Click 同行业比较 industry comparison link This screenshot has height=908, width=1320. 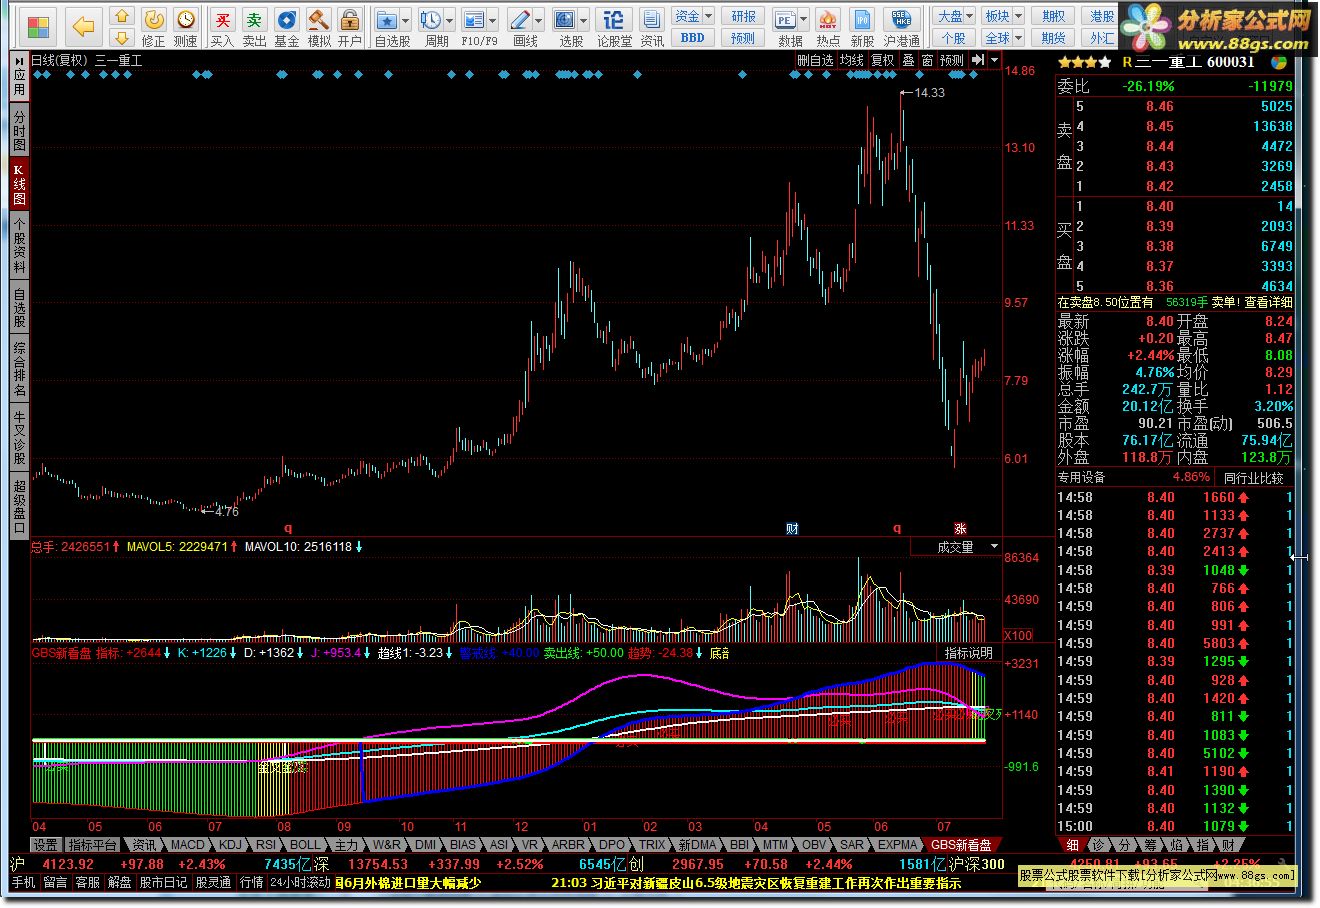(1253, 478)
